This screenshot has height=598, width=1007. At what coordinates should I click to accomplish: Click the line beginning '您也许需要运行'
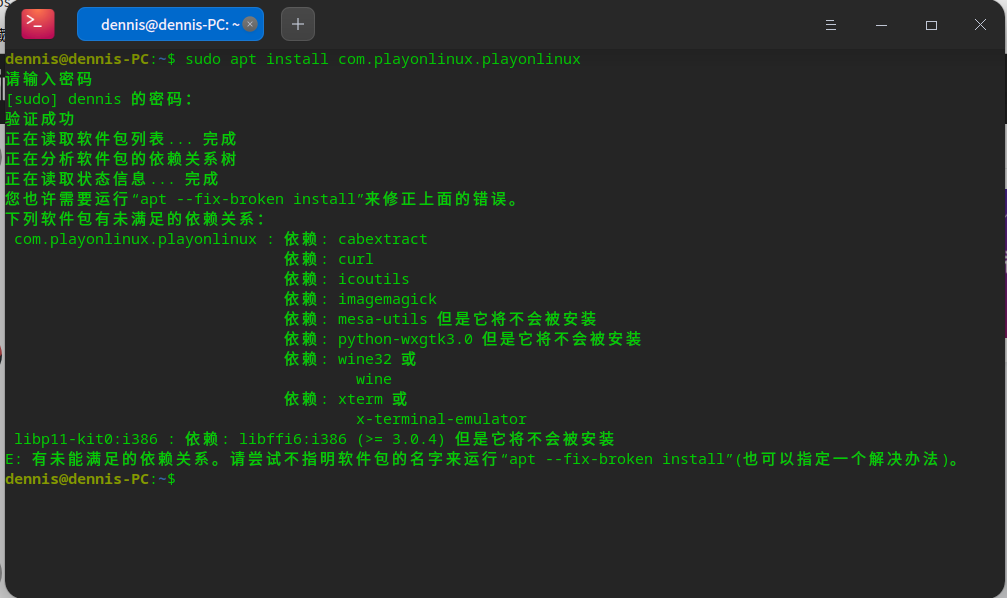(262, 199)
